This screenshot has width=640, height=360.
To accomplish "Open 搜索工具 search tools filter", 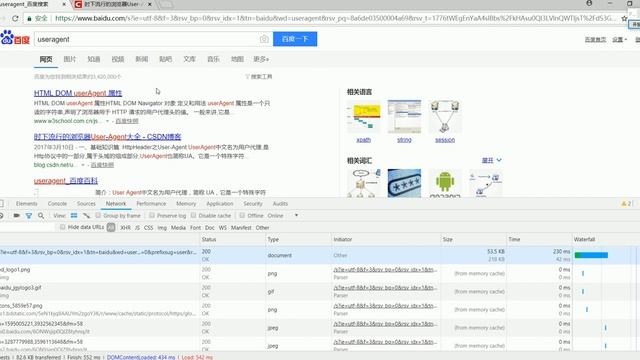I will (x=259, y=77).
